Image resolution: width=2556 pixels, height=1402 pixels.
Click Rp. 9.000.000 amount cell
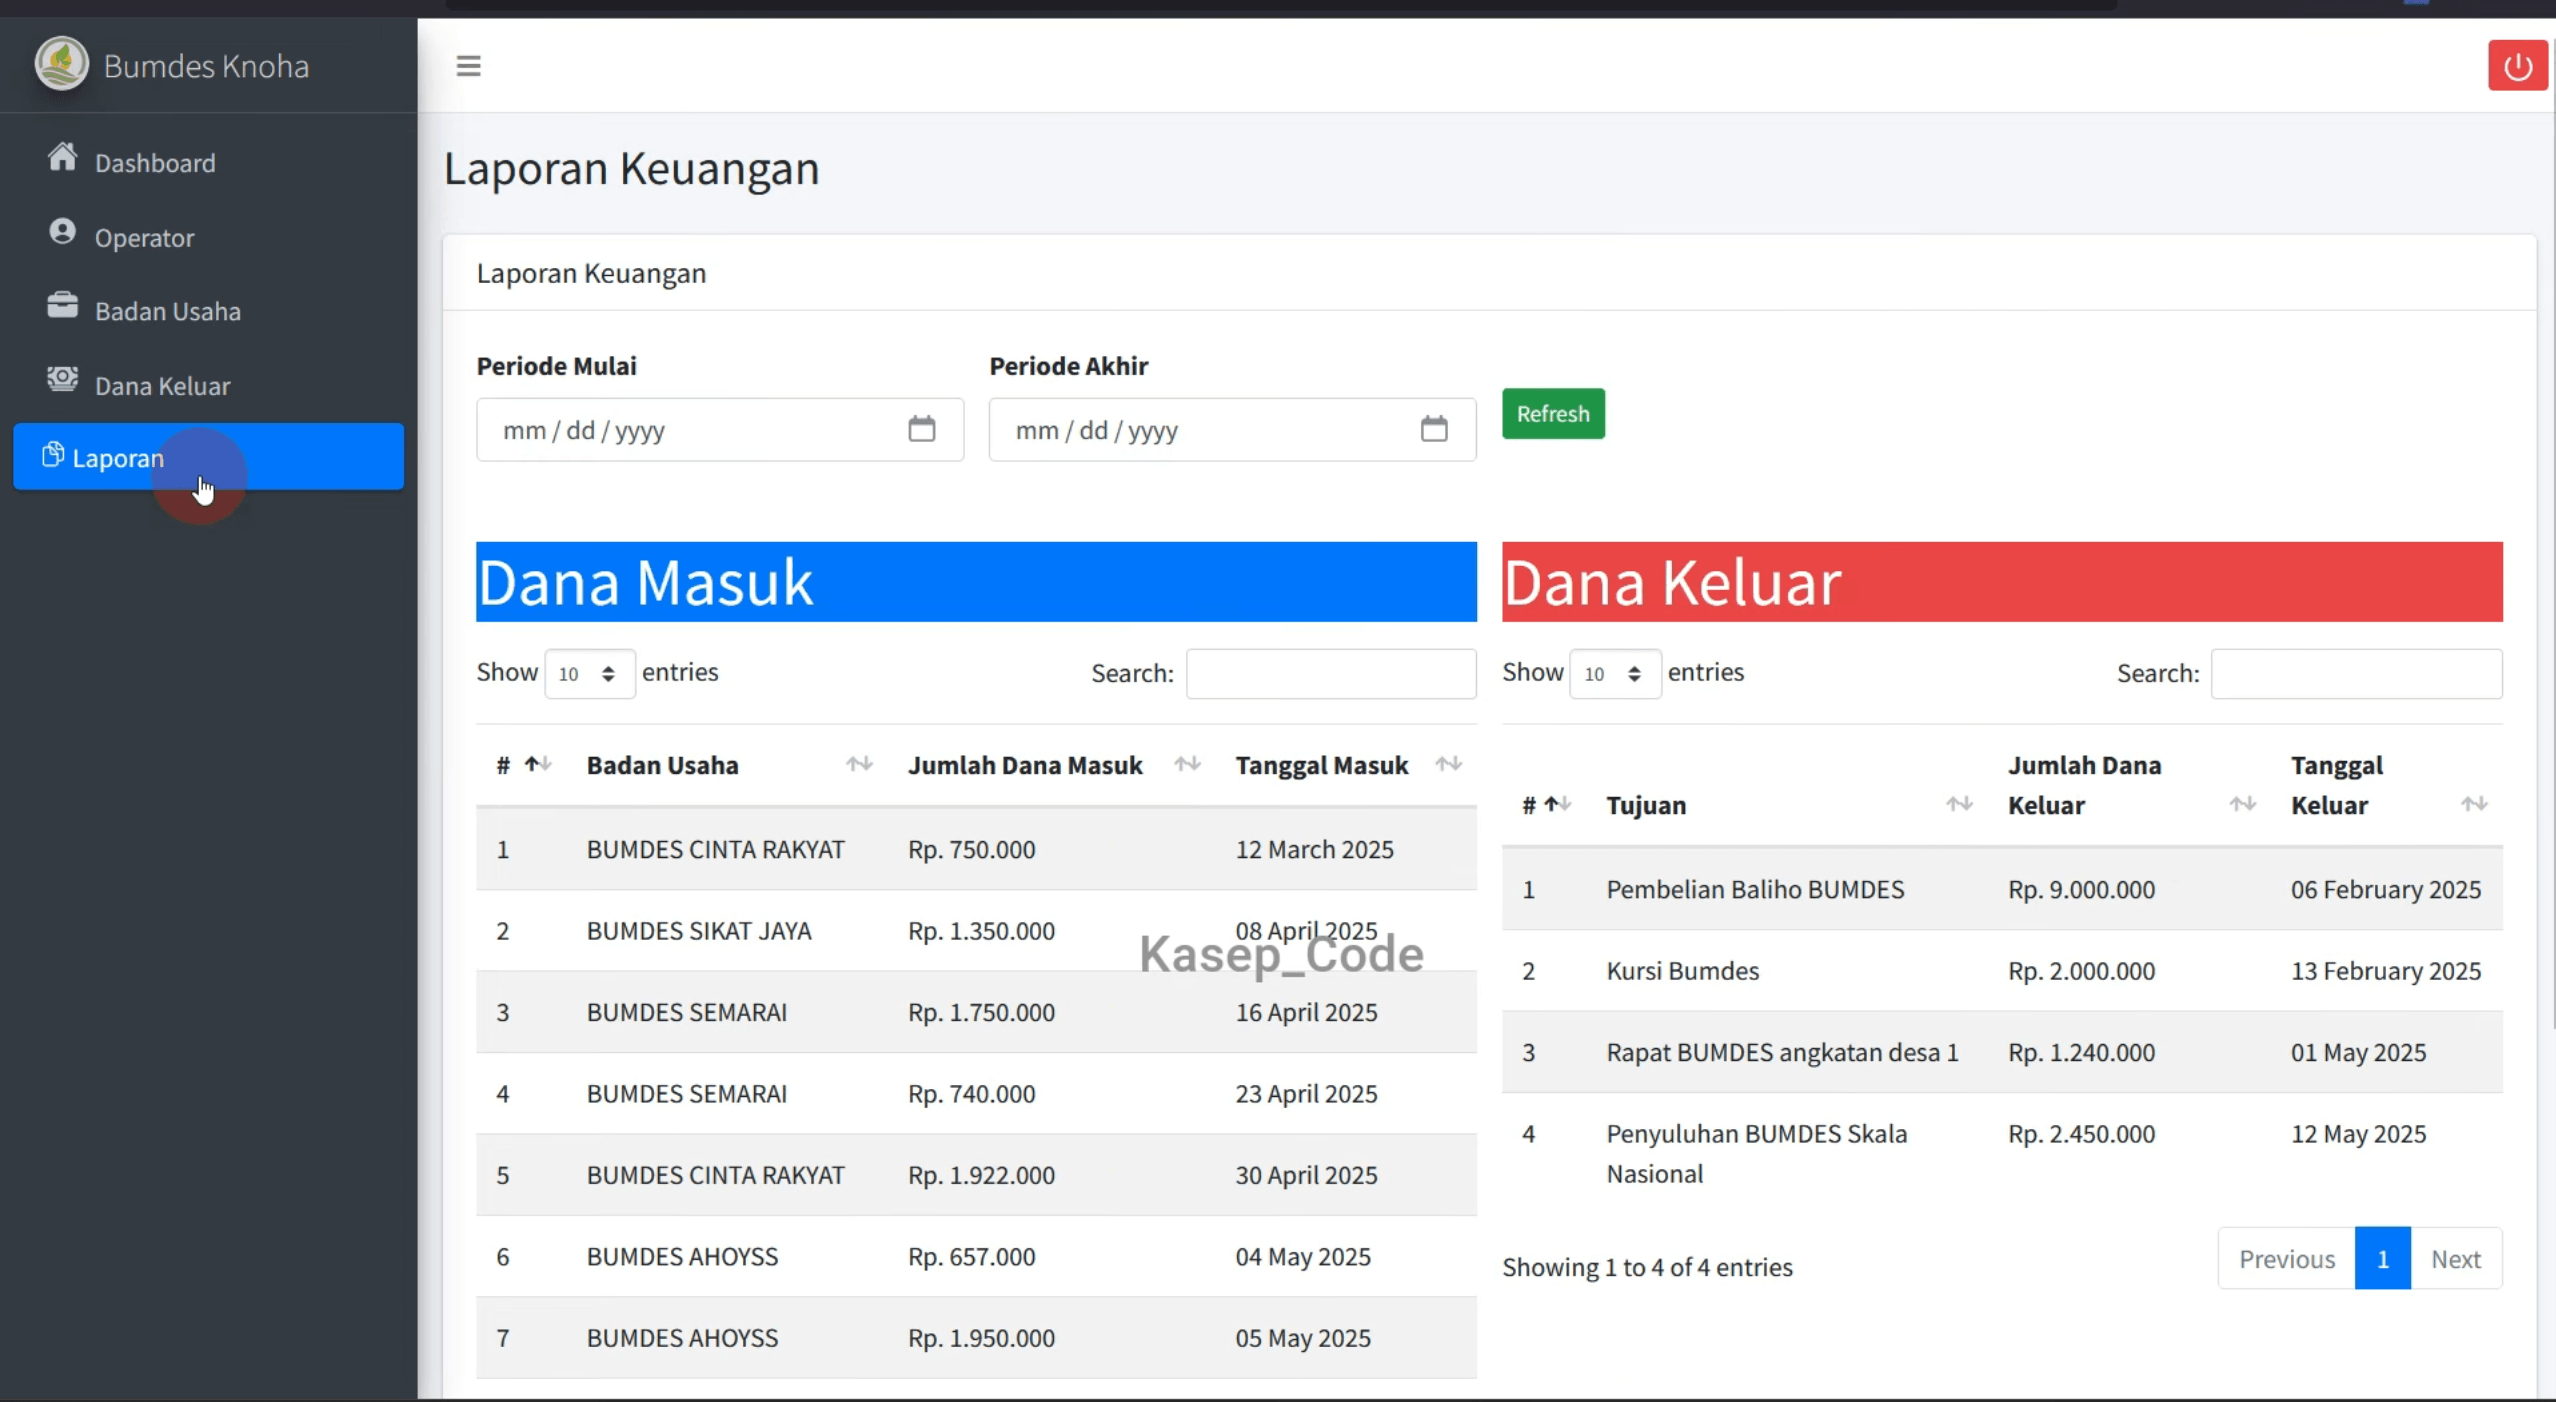(2081, 890)
